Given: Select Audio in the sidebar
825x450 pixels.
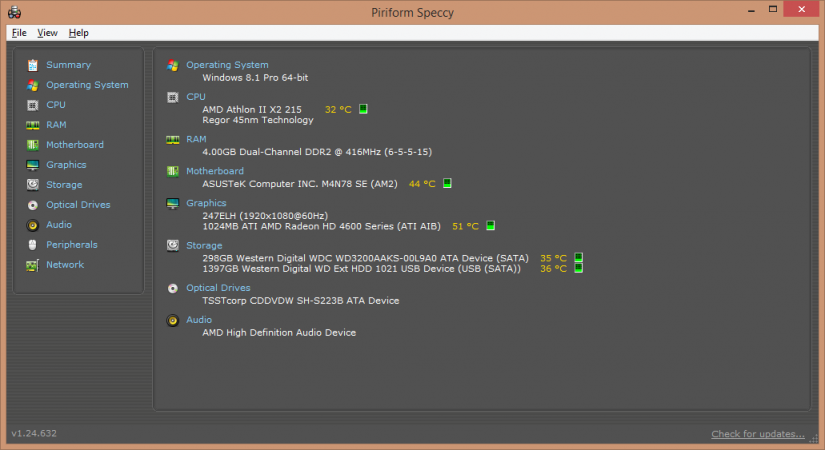Looking at the screenshot, I should point(59,225).
